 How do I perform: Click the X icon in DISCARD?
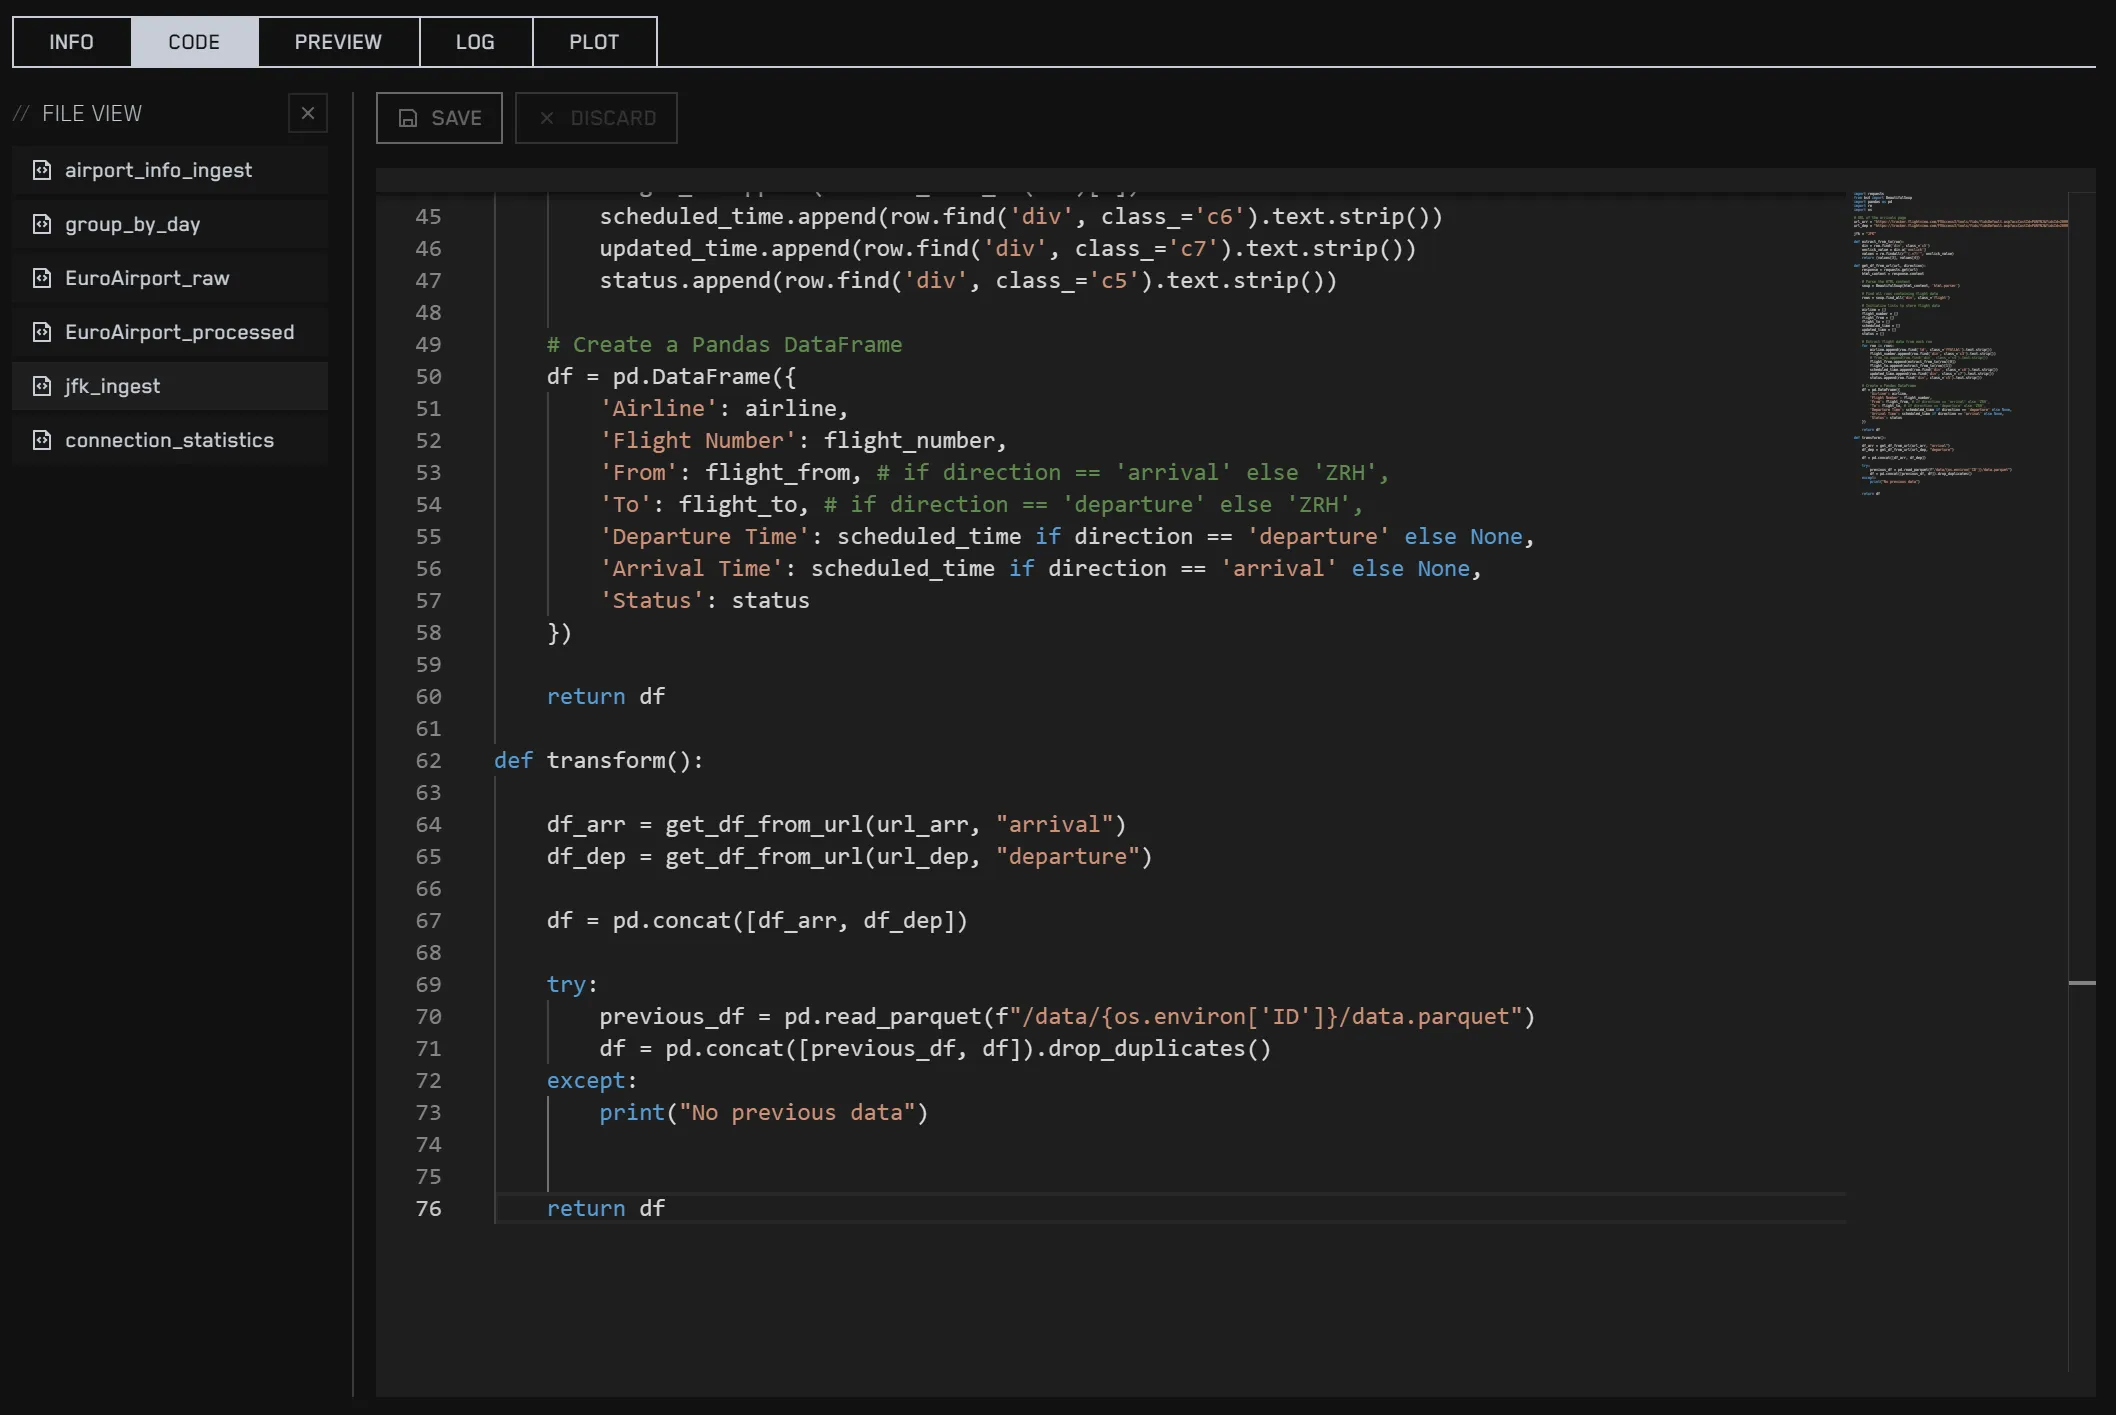[547, 118]
